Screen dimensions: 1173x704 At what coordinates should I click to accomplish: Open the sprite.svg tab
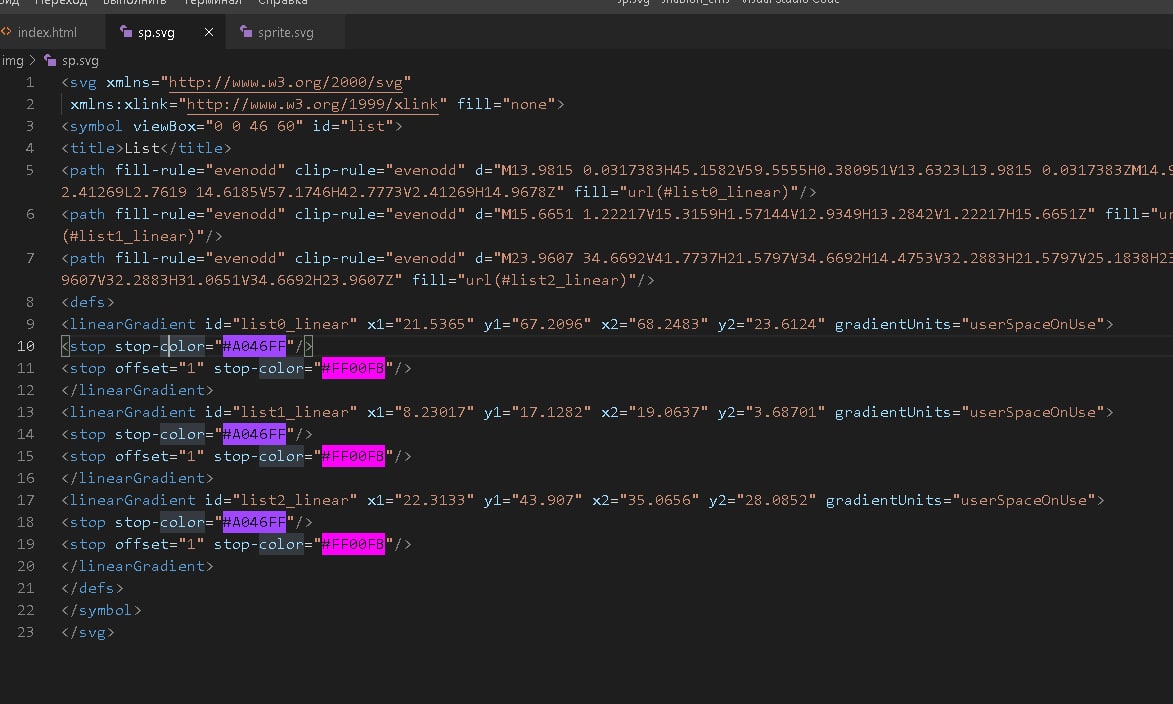285,32
